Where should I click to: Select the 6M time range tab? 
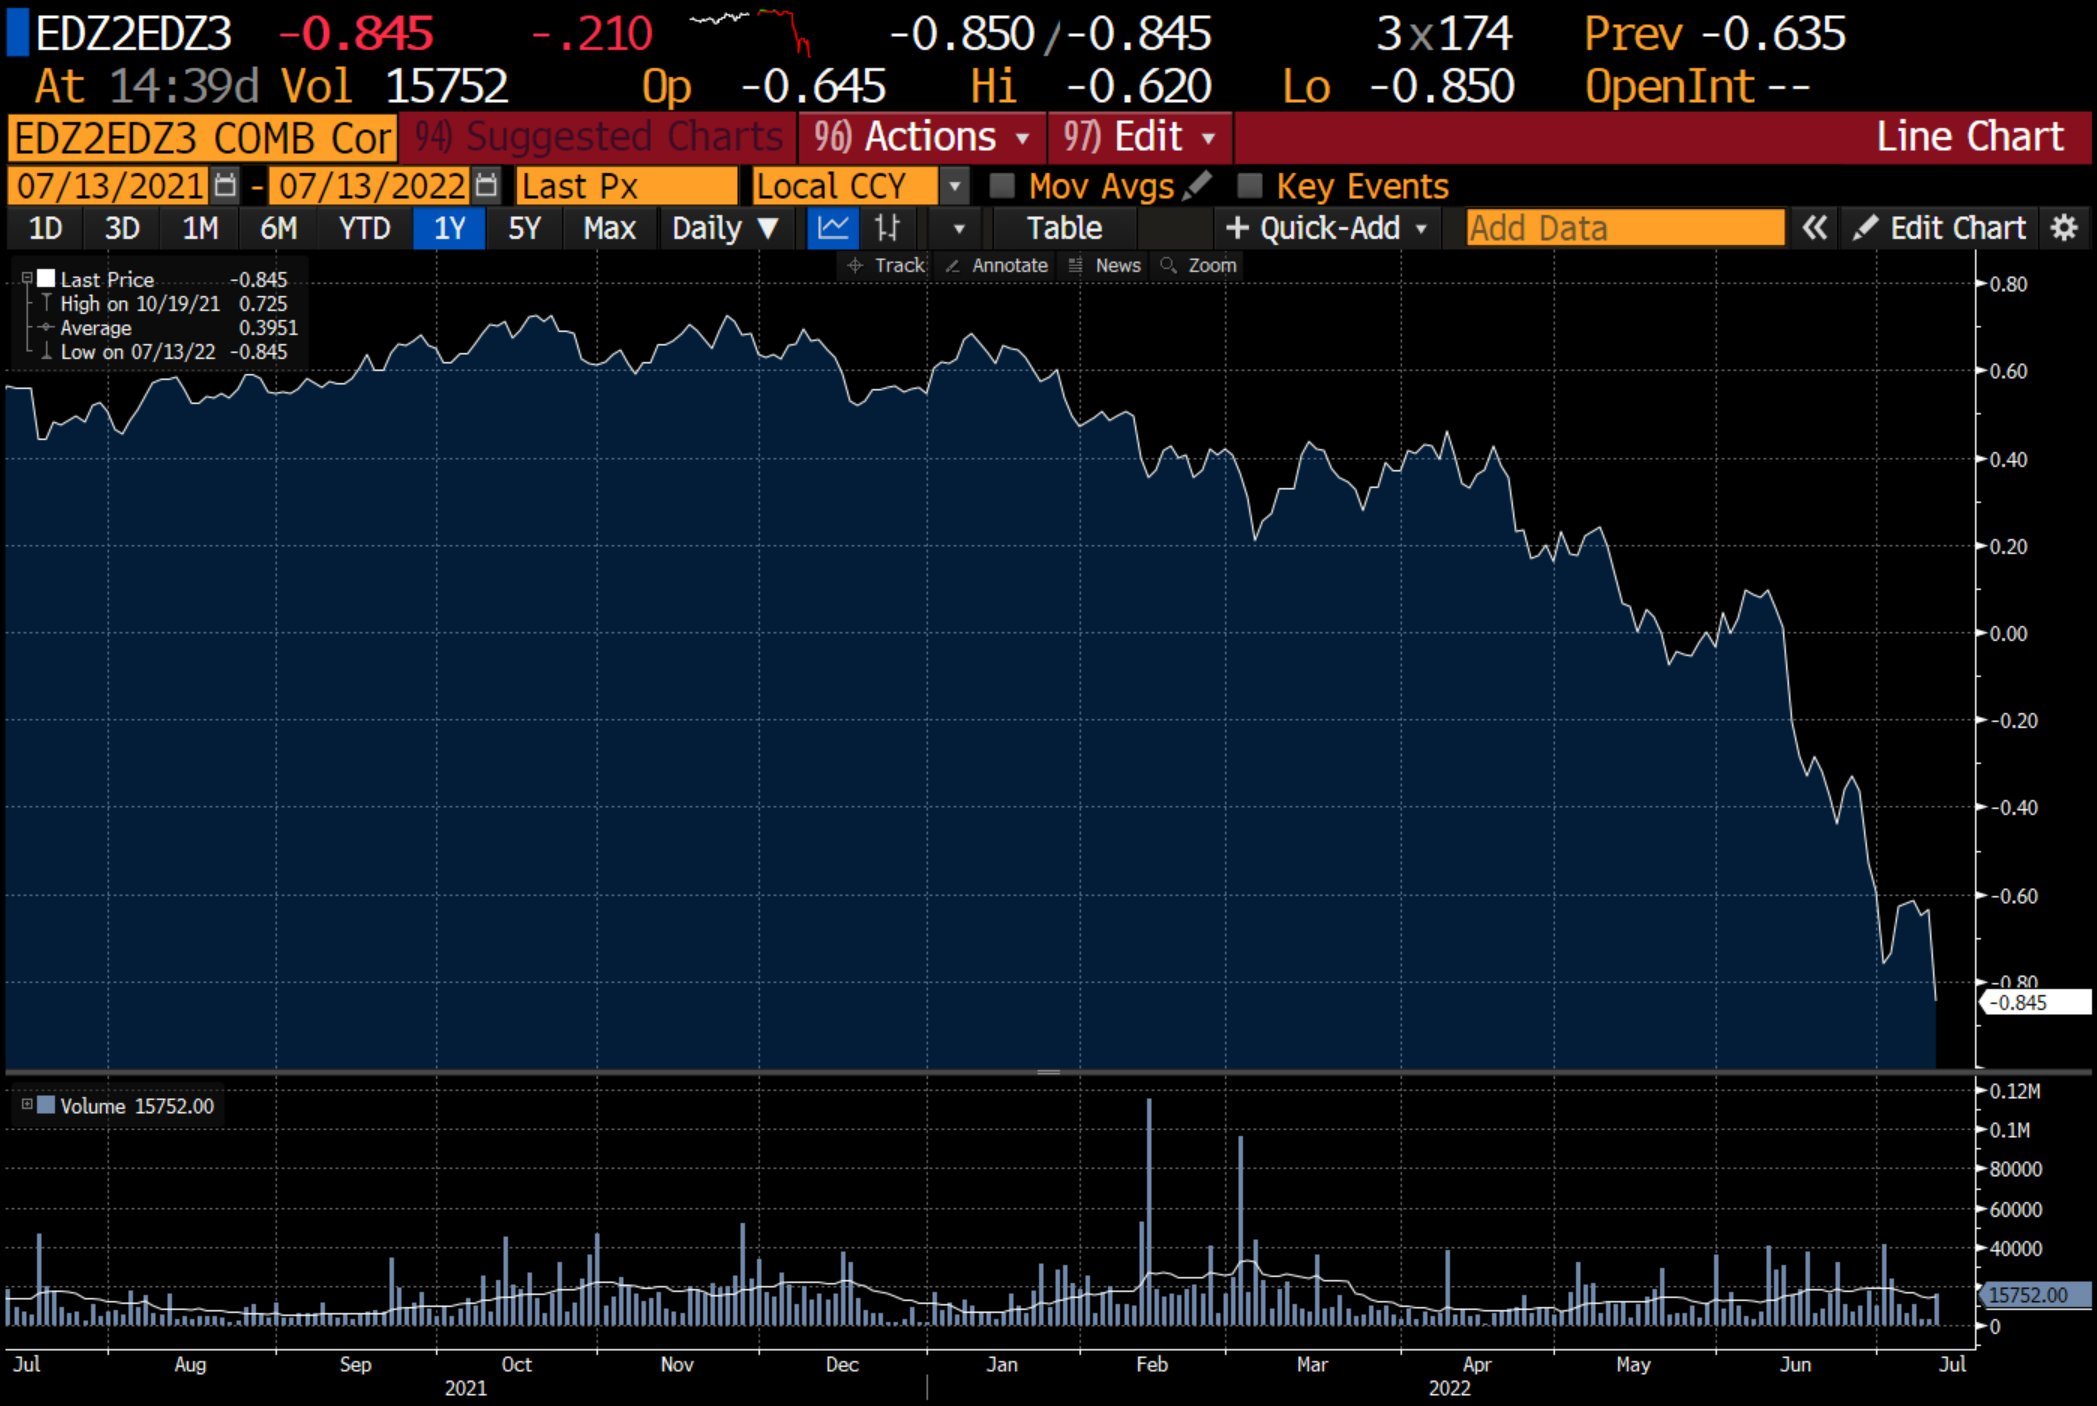pos(278,228)
